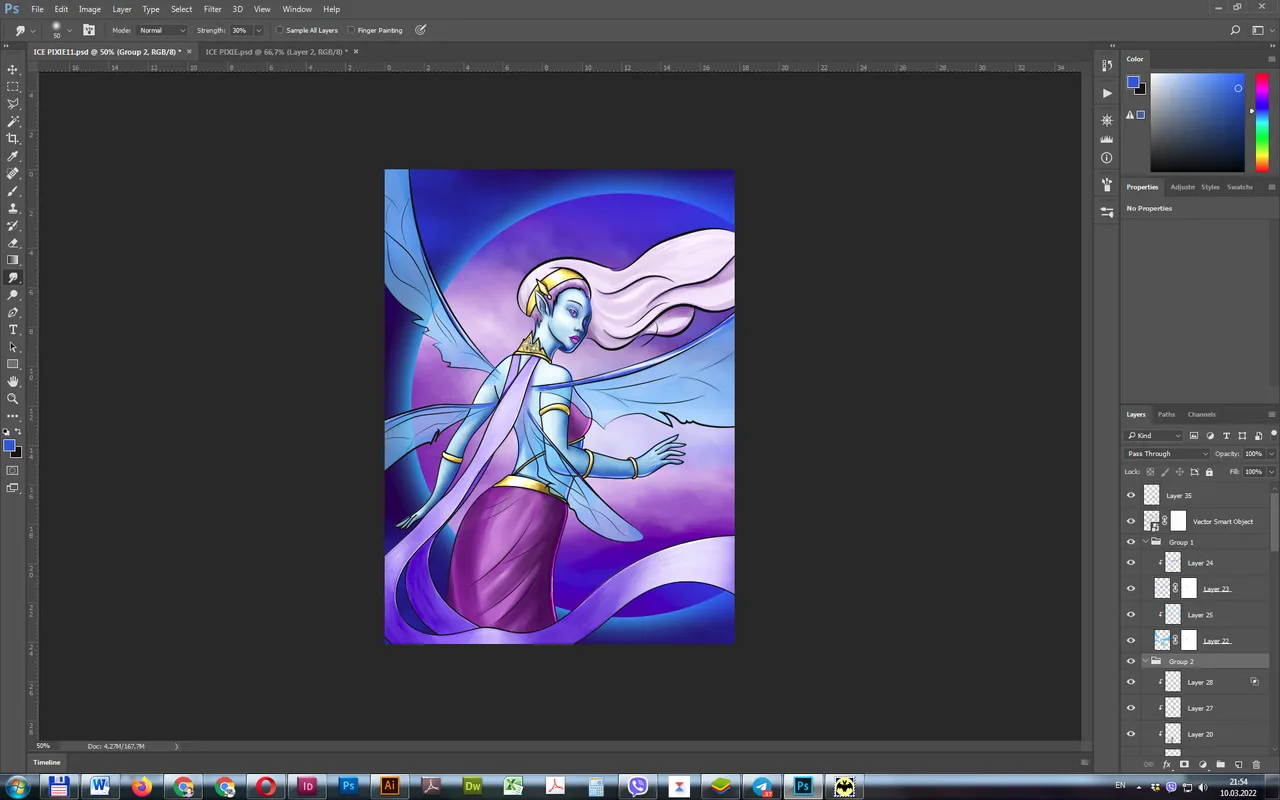Screen dimensions: 1280x800
Task: Select the Brush tool
Action: click(13, 191)
